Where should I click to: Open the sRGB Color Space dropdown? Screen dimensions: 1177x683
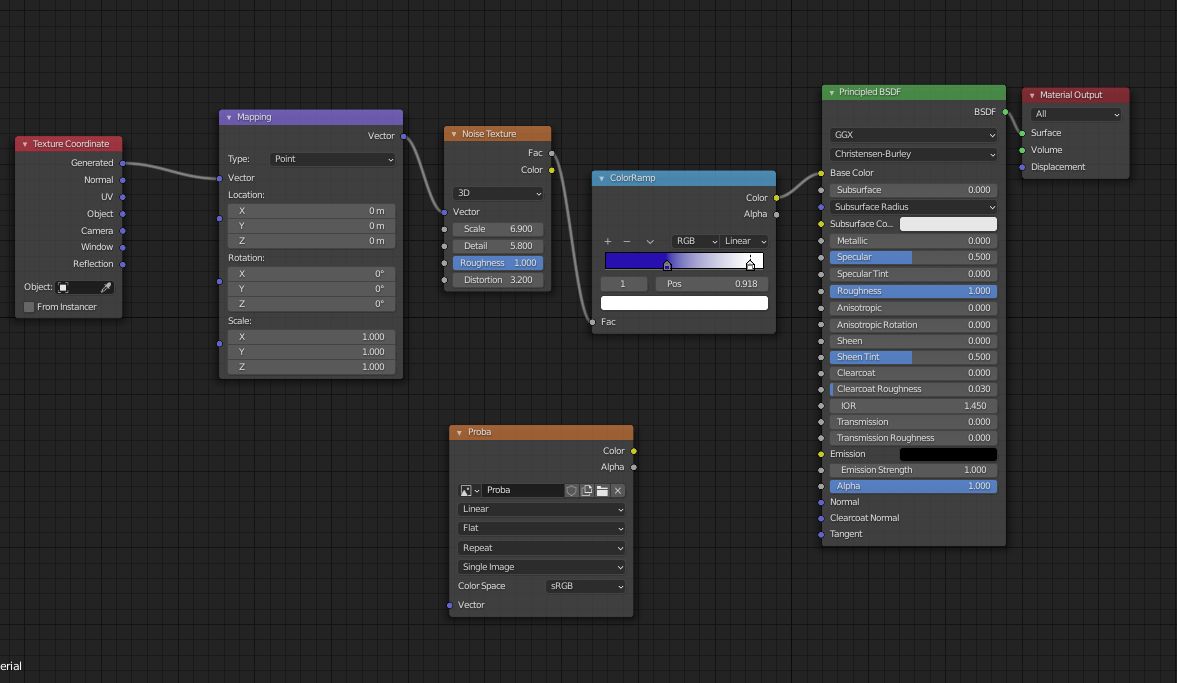pyautogui.click(x=585, y=586)
